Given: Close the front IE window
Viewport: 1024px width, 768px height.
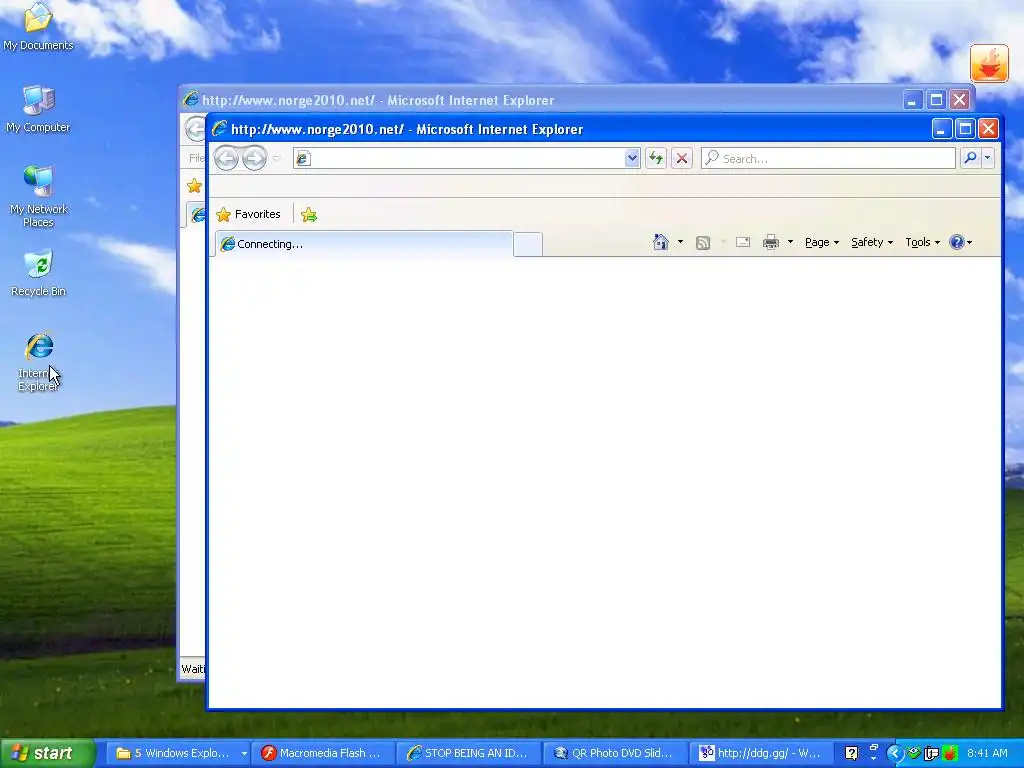Looking at the screenshot, I should coord(988,129).
